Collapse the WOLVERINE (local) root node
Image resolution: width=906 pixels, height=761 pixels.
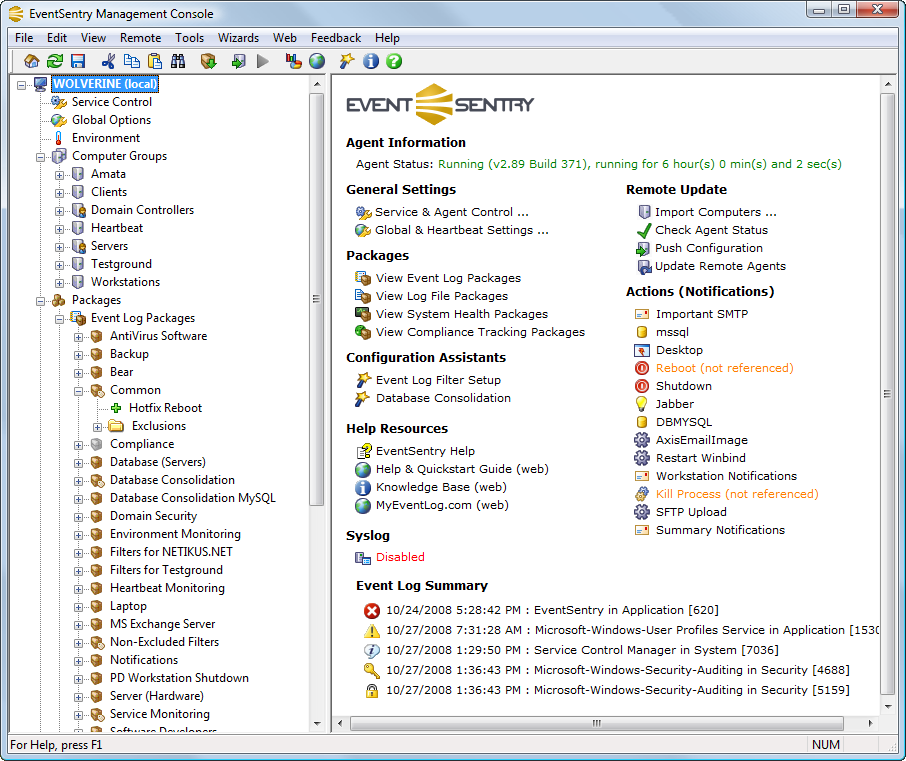pyautogui.click(x=21, y=85)
